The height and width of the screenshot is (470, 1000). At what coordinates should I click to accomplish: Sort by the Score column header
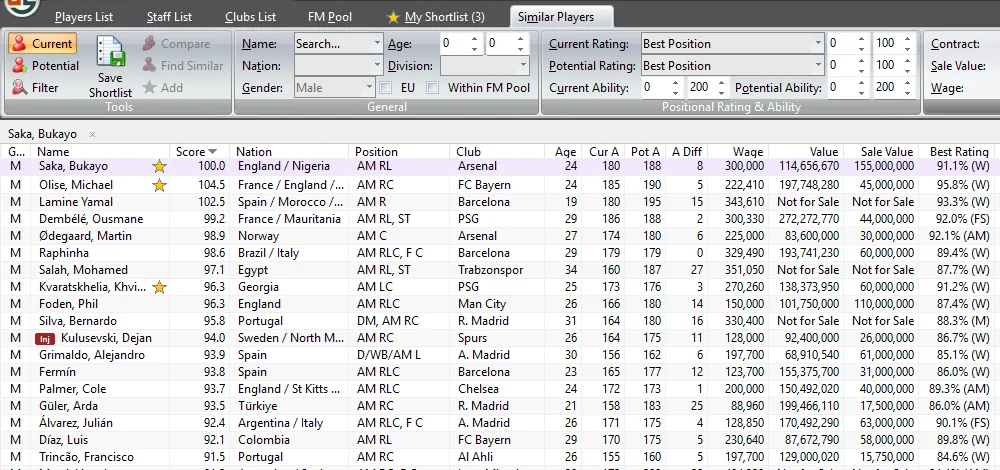click(200, 152)
